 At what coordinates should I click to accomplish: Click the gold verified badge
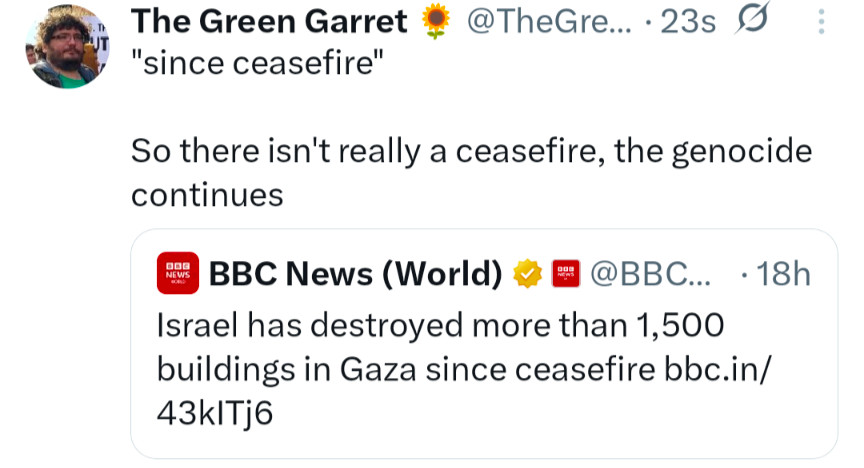click(527, 273)
